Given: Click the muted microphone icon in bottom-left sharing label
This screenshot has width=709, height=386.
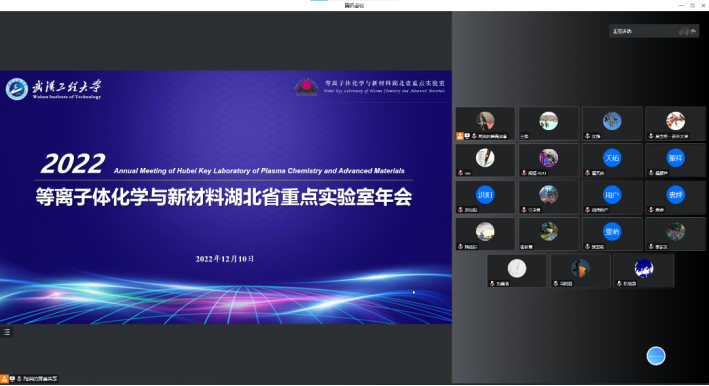Looking at the screenshot, I should [19, 379].
